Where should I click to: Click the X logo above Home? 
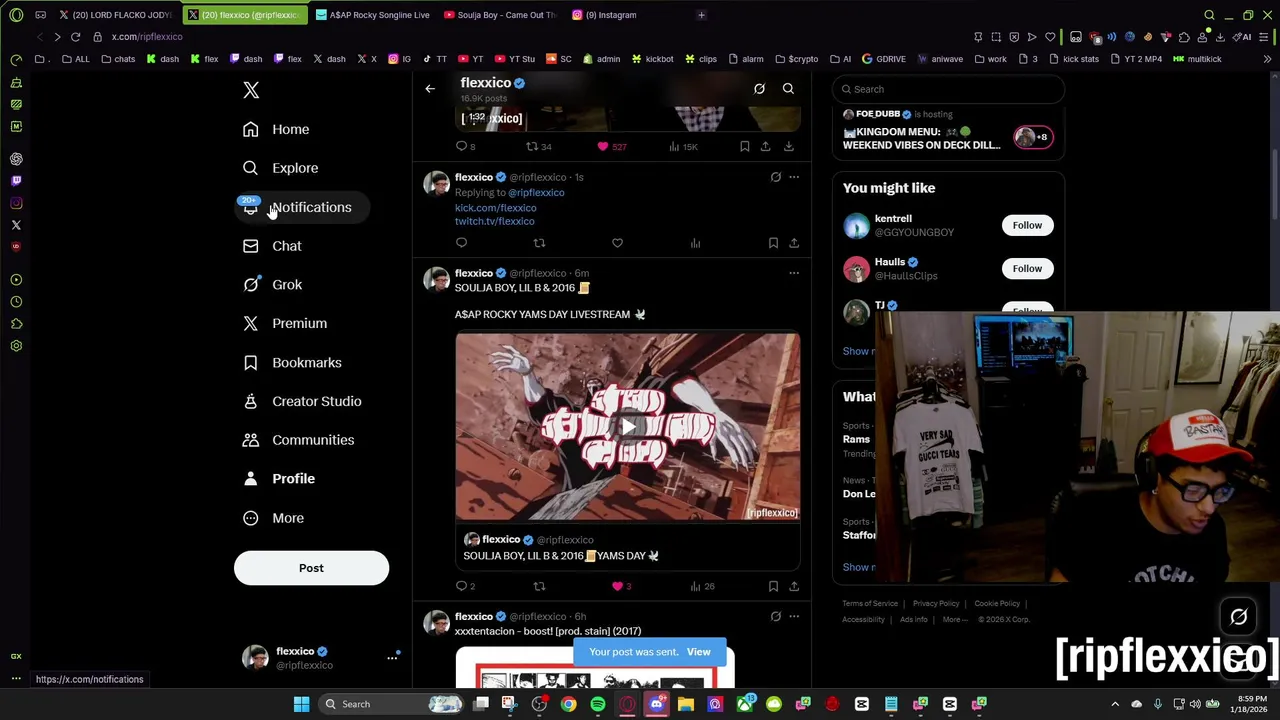click(x=251, y=90)
